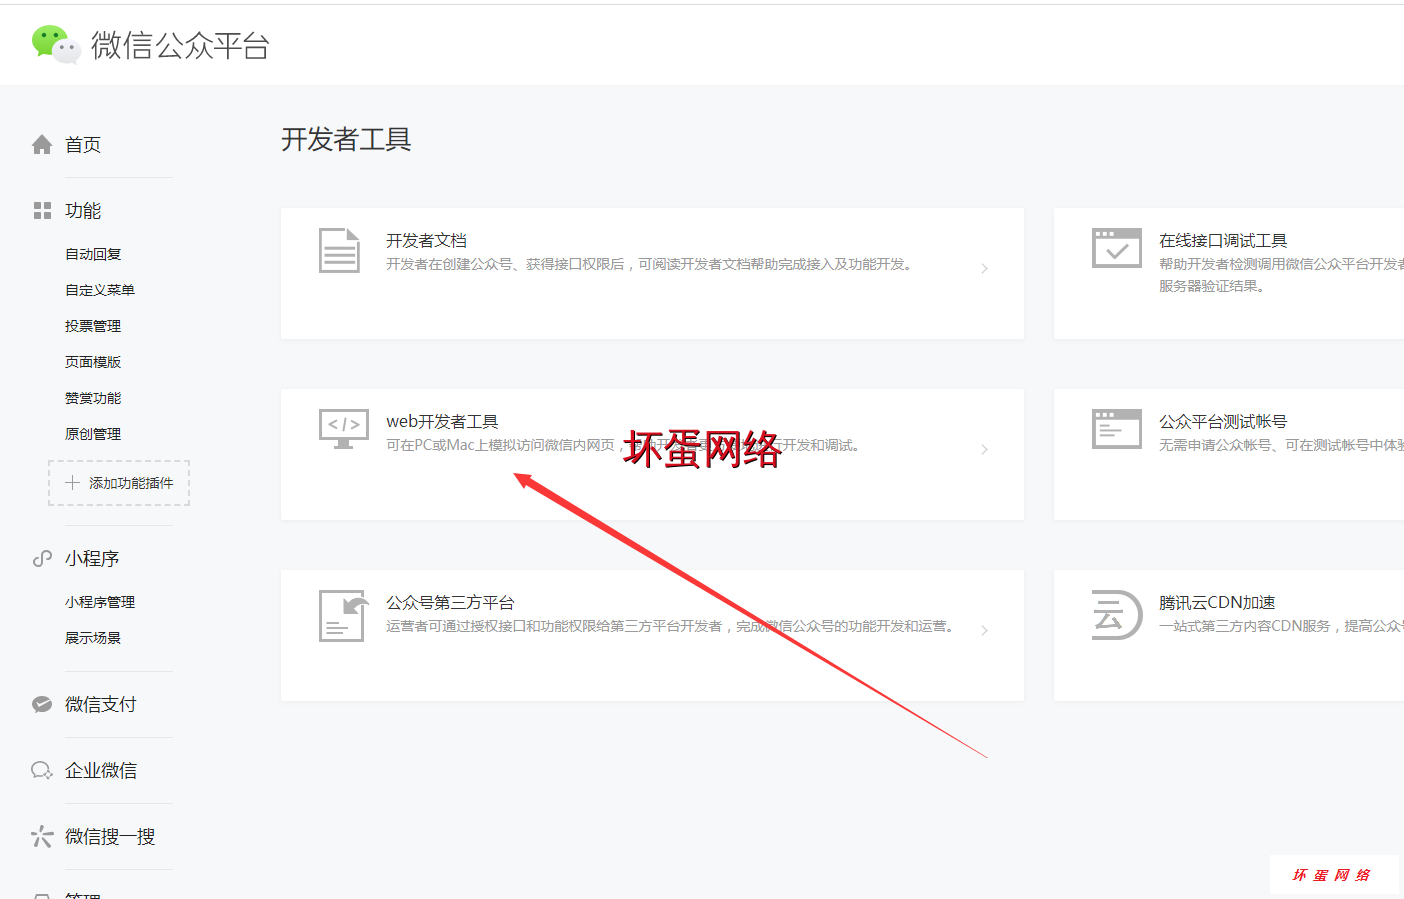Screen dimensions: 1404x899
Task: Expand the 公众号第三方平台 card chevron
Action: (985, 631)
